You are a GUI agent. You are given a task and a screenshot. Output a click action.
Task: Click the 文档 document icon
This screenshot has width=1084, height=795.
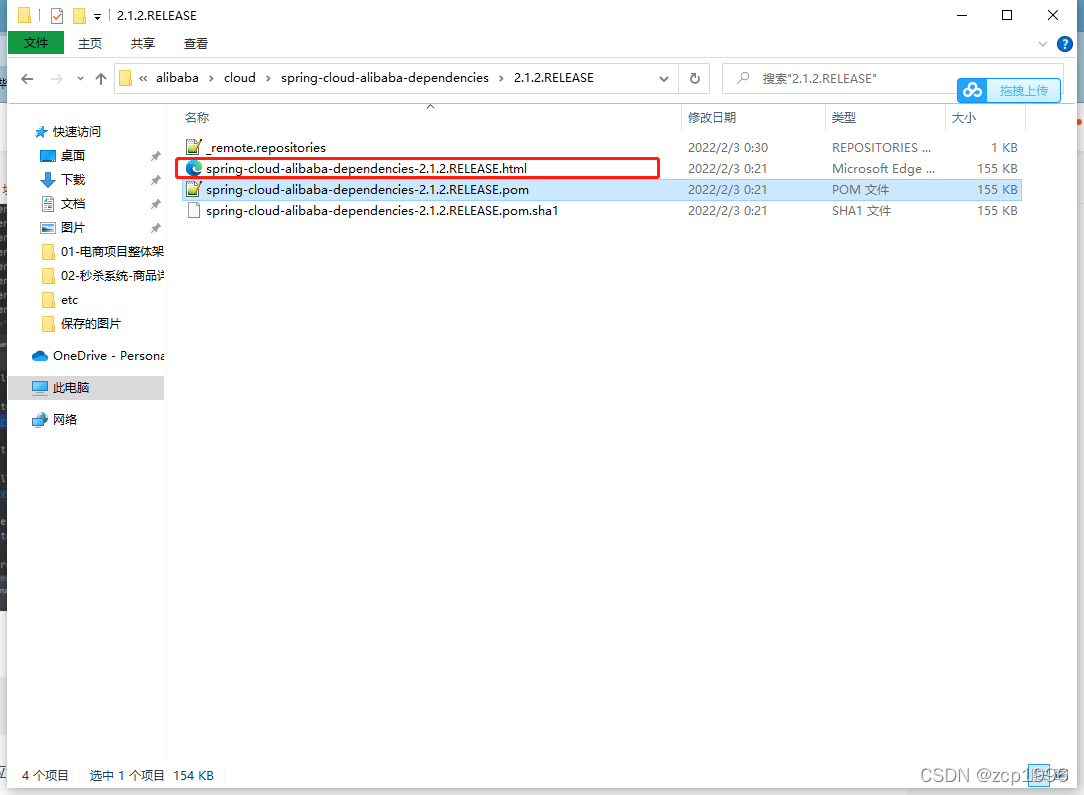coord(48,204)
